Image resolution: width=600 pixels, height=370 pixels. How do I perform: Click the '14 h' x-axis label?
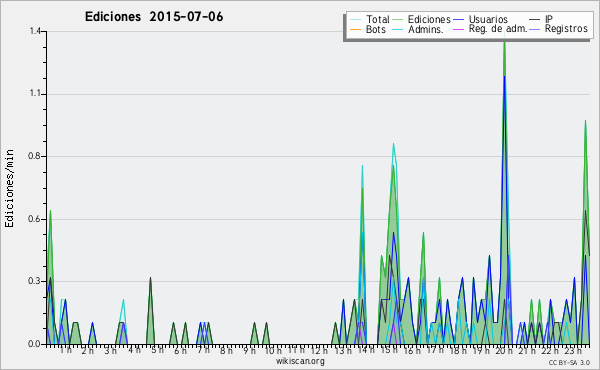click(366, 350)
